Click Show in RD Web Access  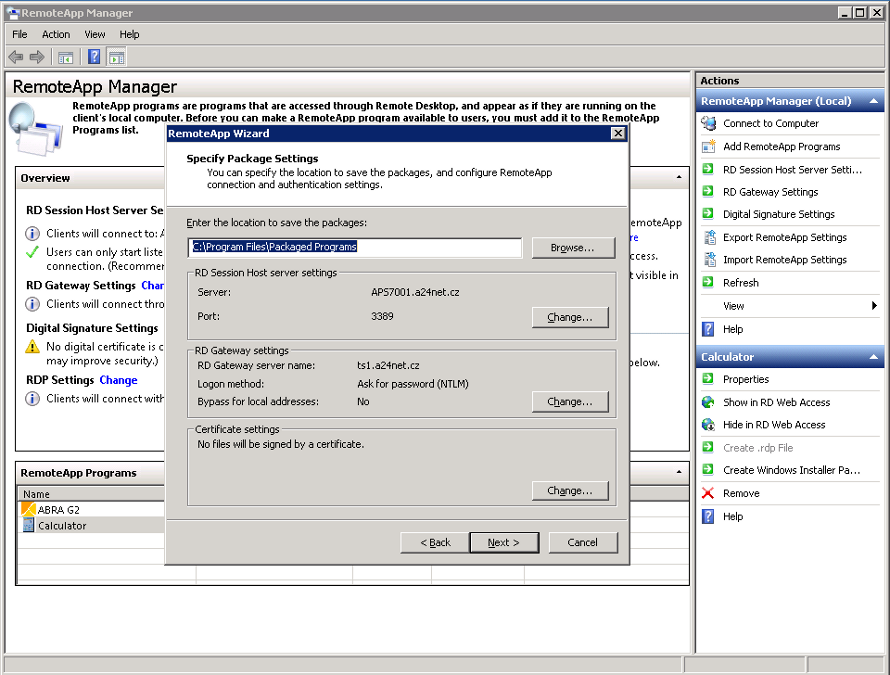coord(776,402)
